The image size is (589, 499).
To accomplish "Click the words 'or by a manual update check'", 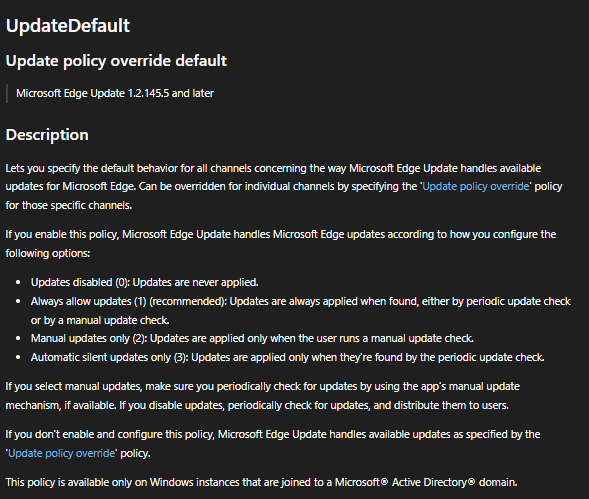I will (100, 320).
